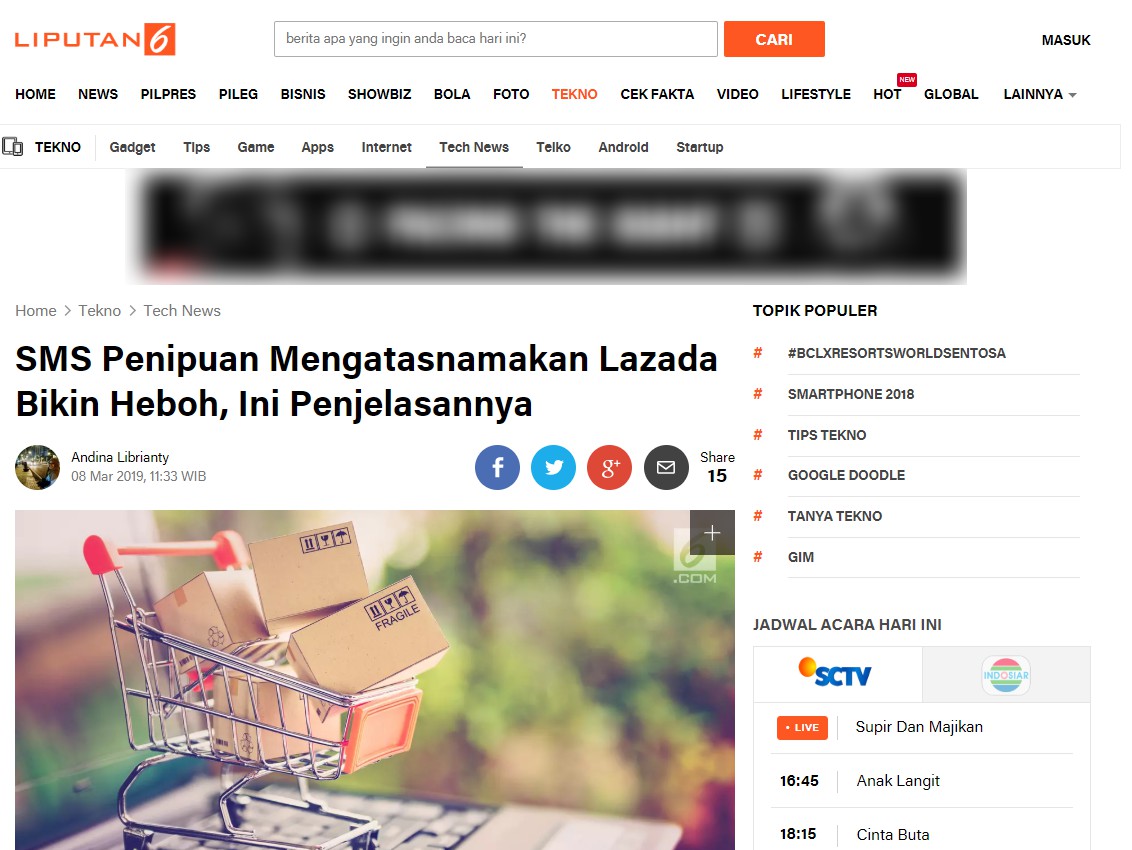The height and width of the screenshot is (850, 1132).
Task: Click the LIVE Supir Dan Majikan badge
Action: click(x=802, y=727)
